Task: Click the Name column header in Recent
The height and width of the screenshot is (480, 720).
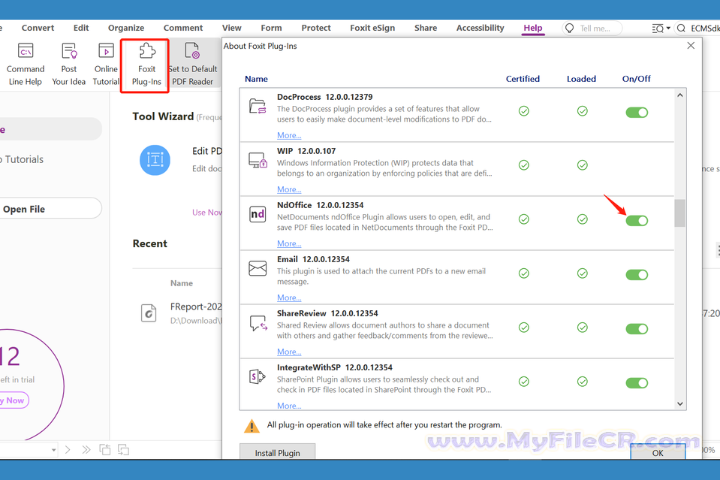Action: [181, 283]
